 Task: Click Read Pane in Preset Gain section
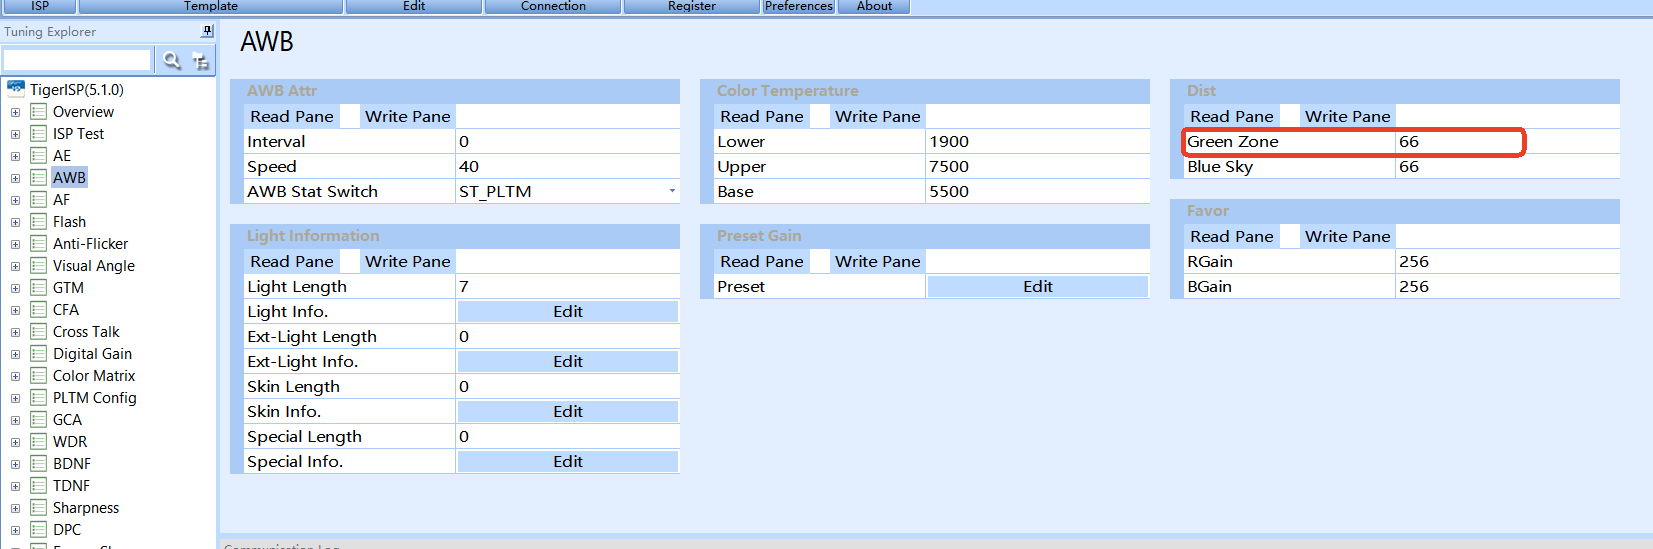(x=762, y=261)
